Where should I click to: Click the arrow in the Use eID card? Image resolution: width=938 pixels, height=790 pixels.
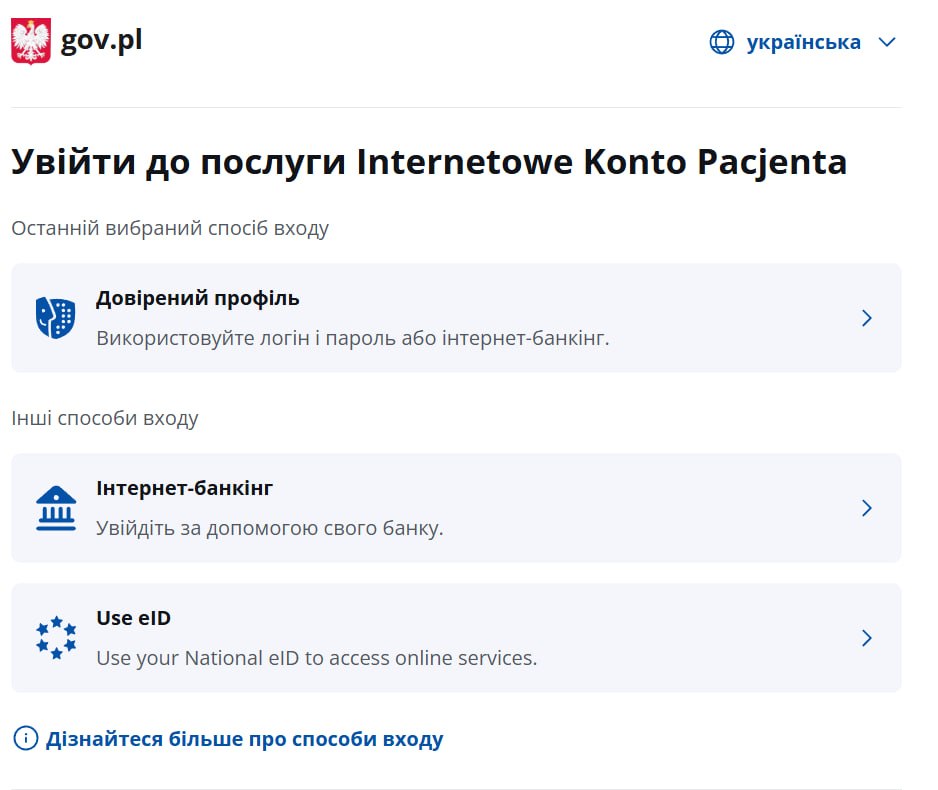(866, 638)
